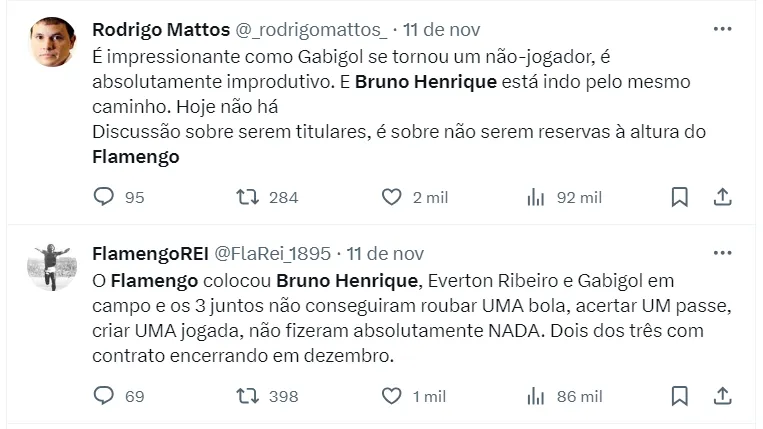Share the FlamengoREI tweet
This screenshot has width=763, height=429.
[x=722, y=396]
